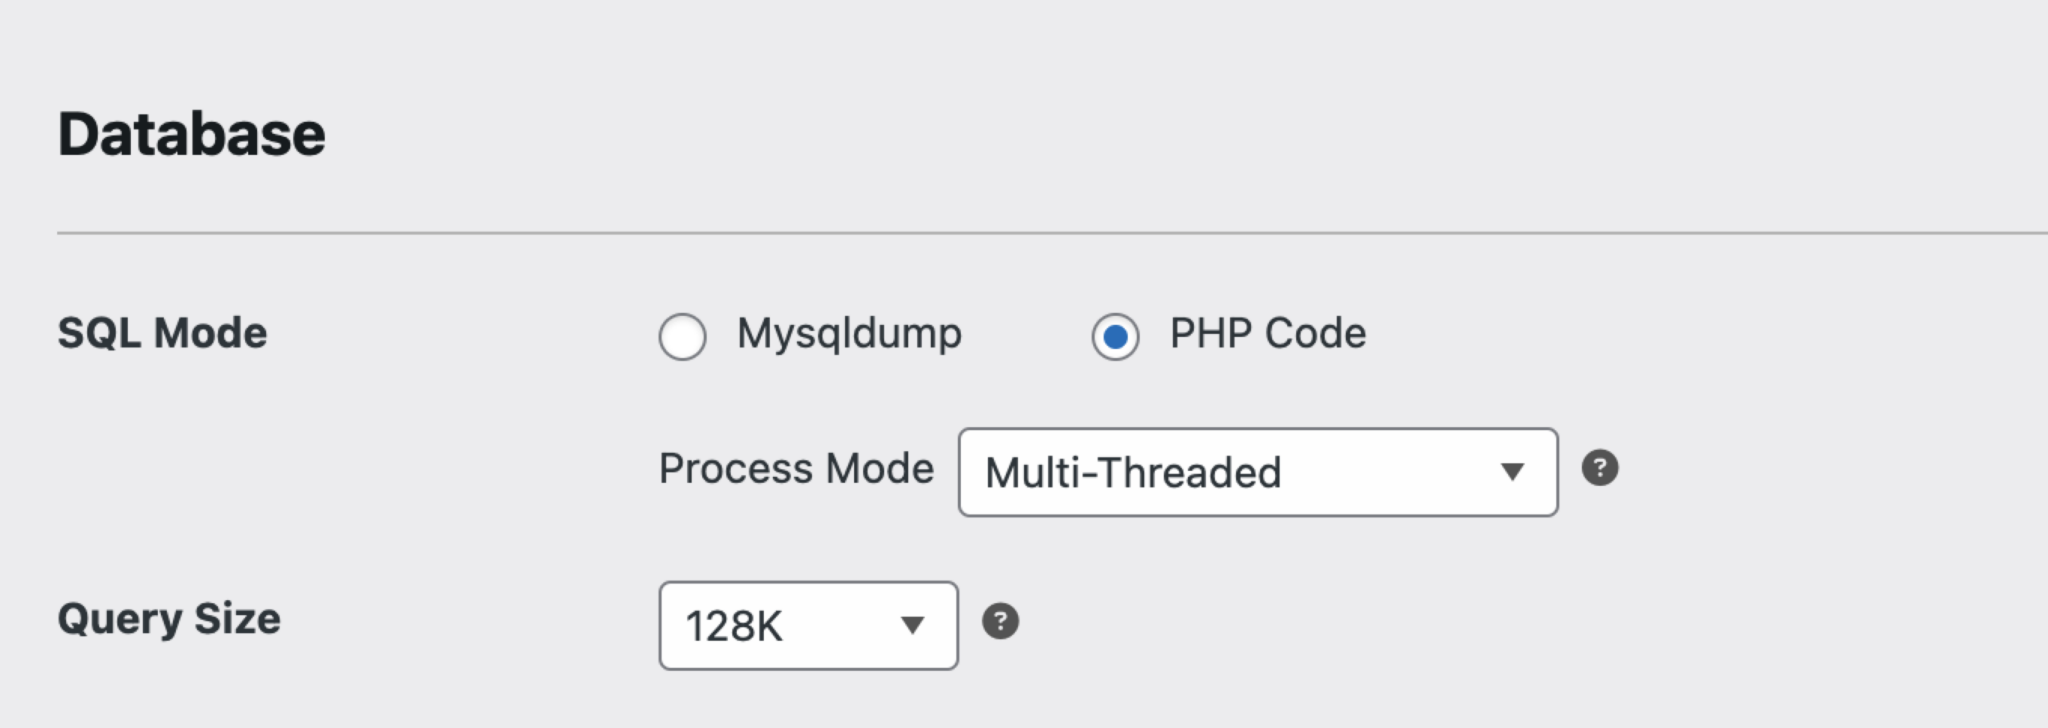The width and height of the screenshot is (2048, 728).
Task: Click the SQL Mode setting label
Action: [162, 333]
